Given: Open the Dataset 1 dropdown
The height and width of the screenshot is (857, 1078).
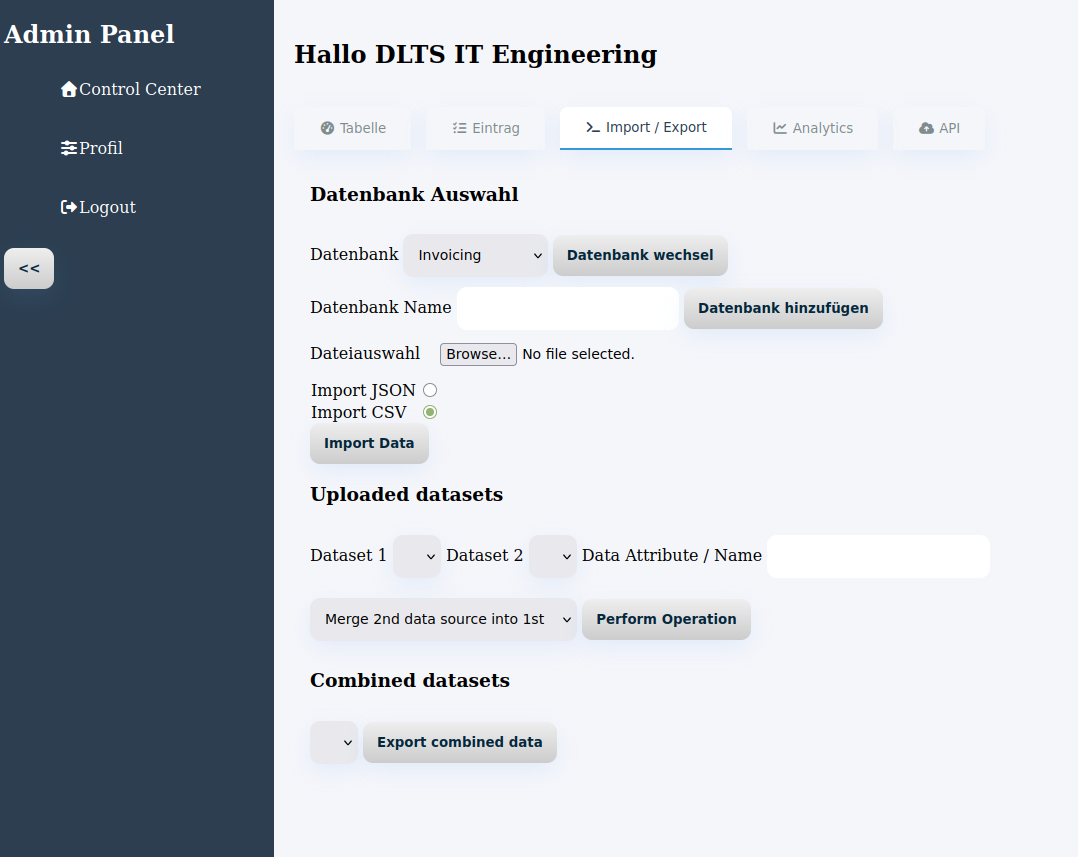Looking at the screenshot, I should click(x=417, y=556).
